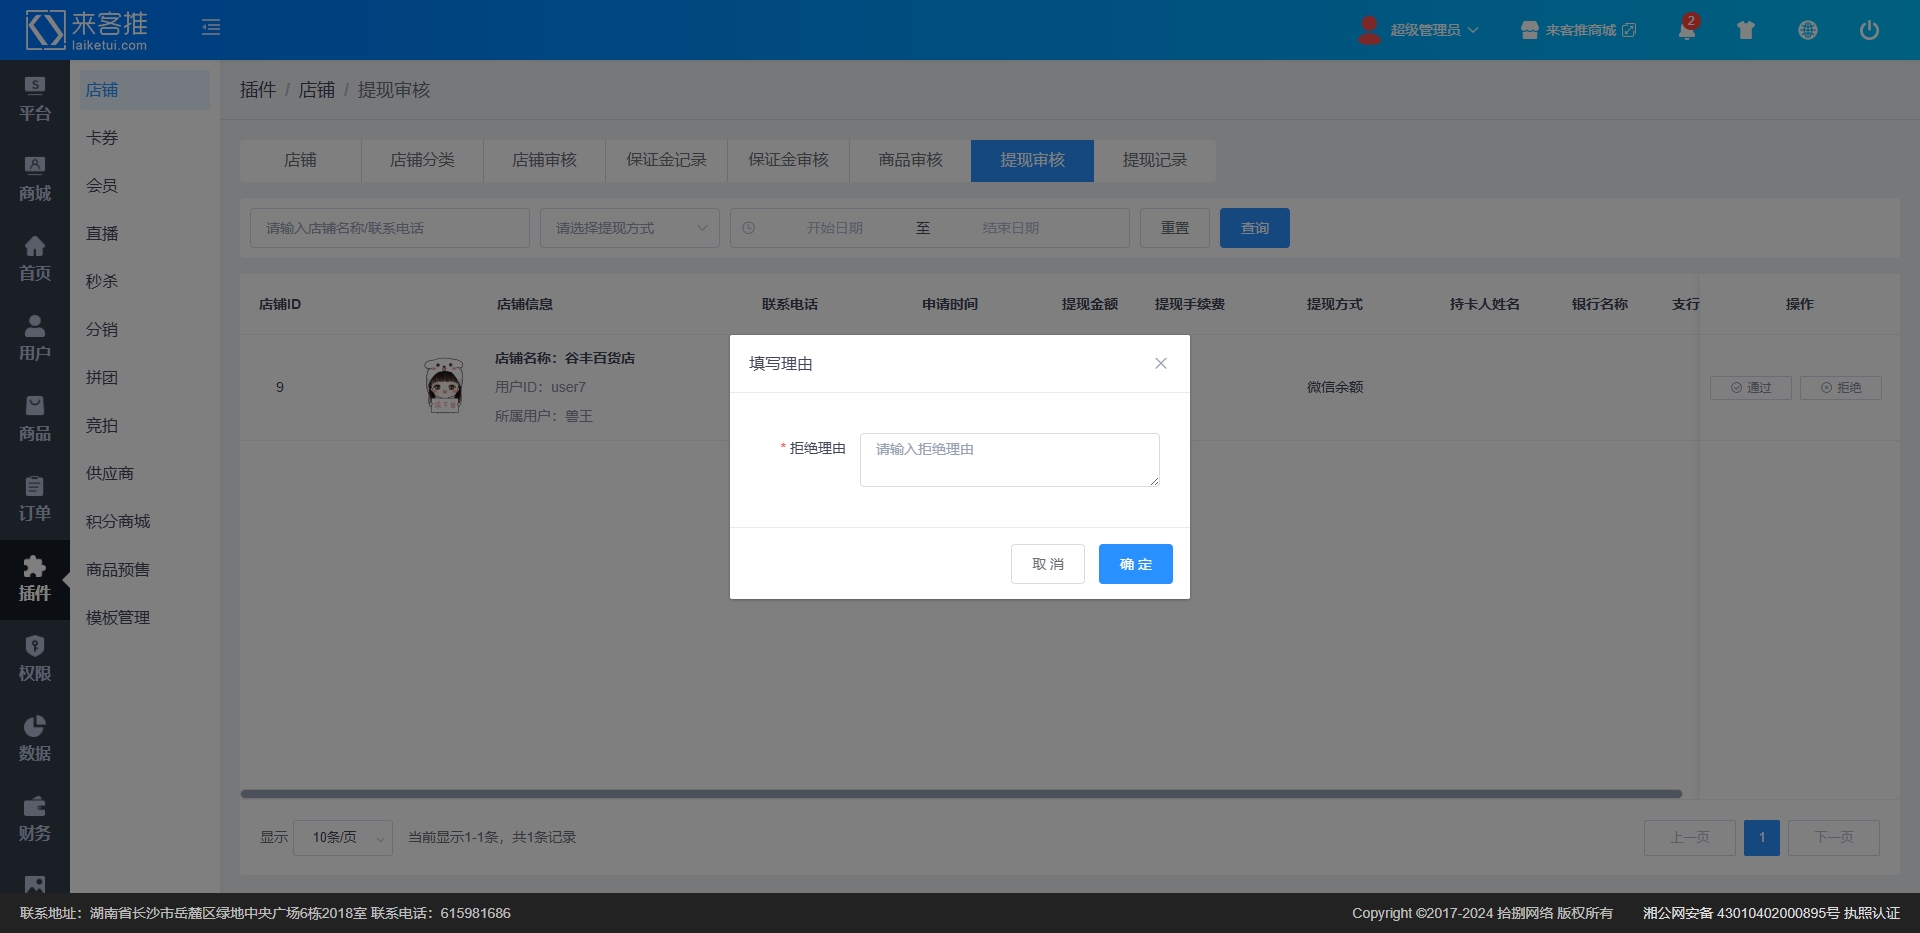Open the 数据 section in left sidebar
The height and width of the screenshot is (933, 1920).
[35, 739]
